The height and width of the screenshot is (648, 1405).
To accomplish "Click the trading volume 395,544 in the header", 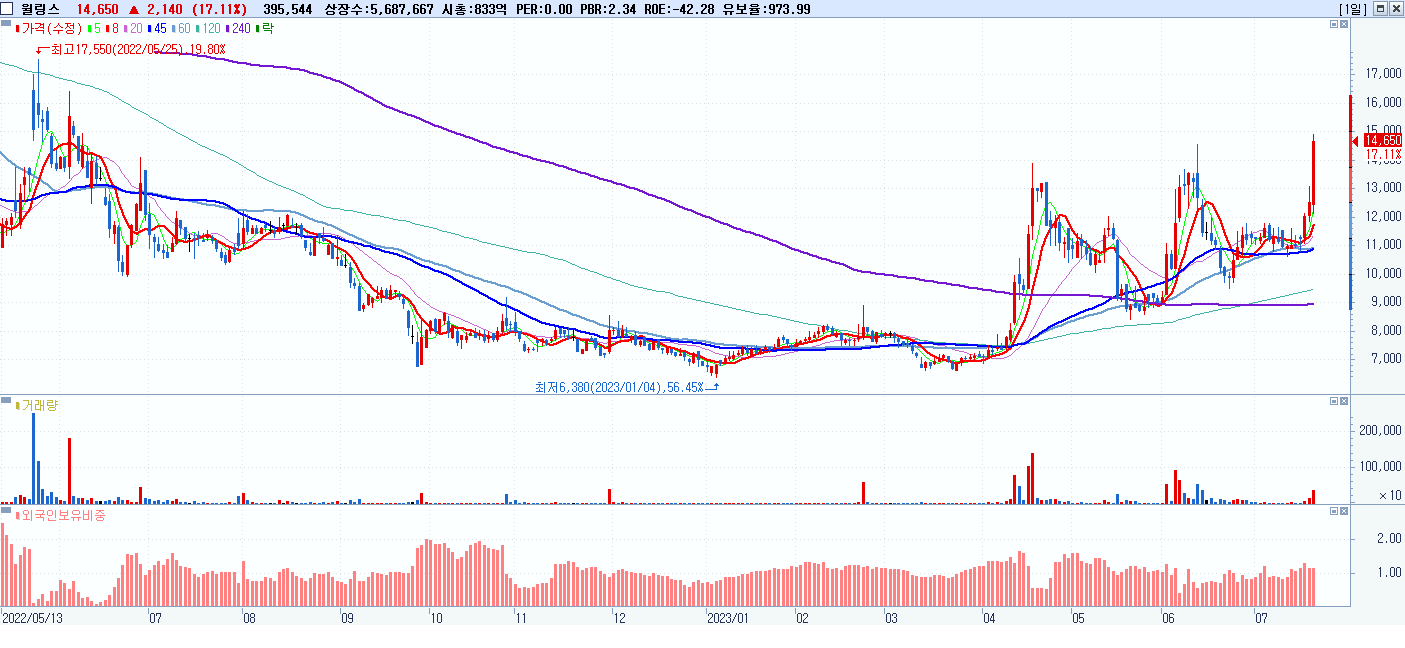I will [x=287, y=9].
